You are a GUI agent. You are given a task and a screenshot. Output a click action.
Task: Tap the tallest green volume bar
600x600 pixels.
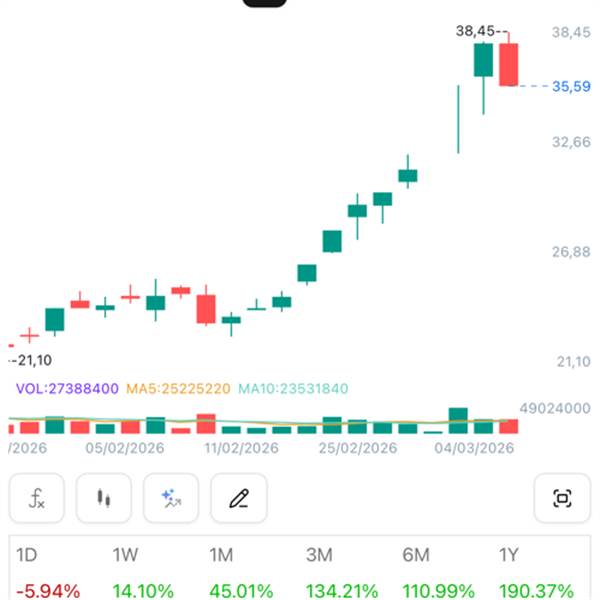[x=459, y=420]
